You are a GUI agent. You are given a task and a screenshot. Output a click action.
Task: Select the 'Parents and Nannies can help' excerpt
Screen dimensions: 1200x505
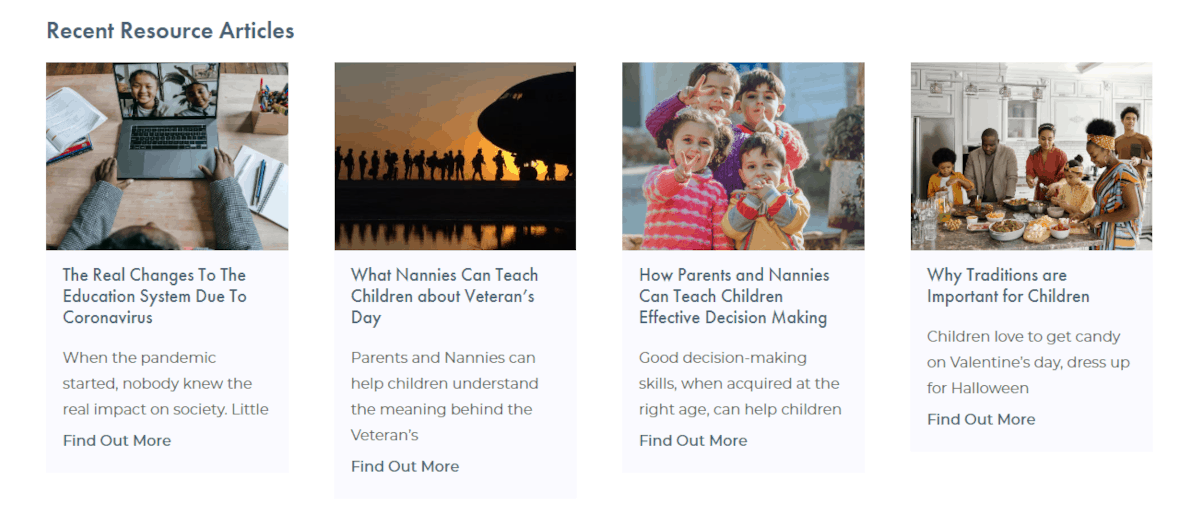pos(445,396)
